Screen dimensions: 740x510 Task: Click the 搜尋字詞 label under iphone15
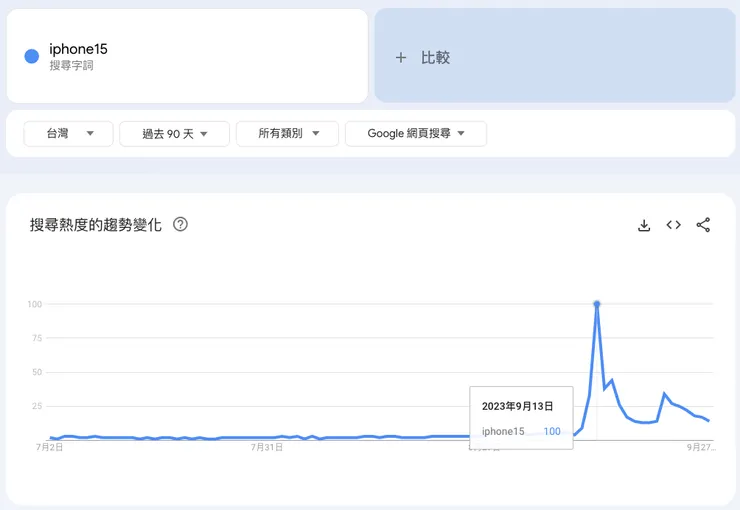click(x=71, y=66)
